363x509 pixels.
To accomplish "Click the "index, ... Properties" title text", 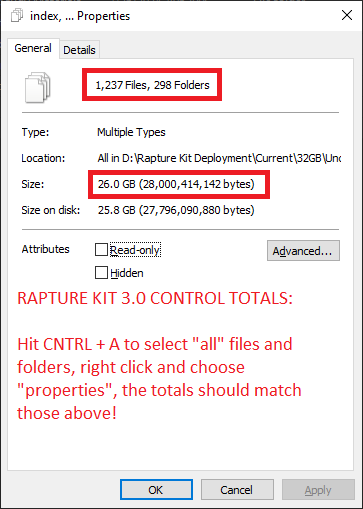I will (80, 16).
